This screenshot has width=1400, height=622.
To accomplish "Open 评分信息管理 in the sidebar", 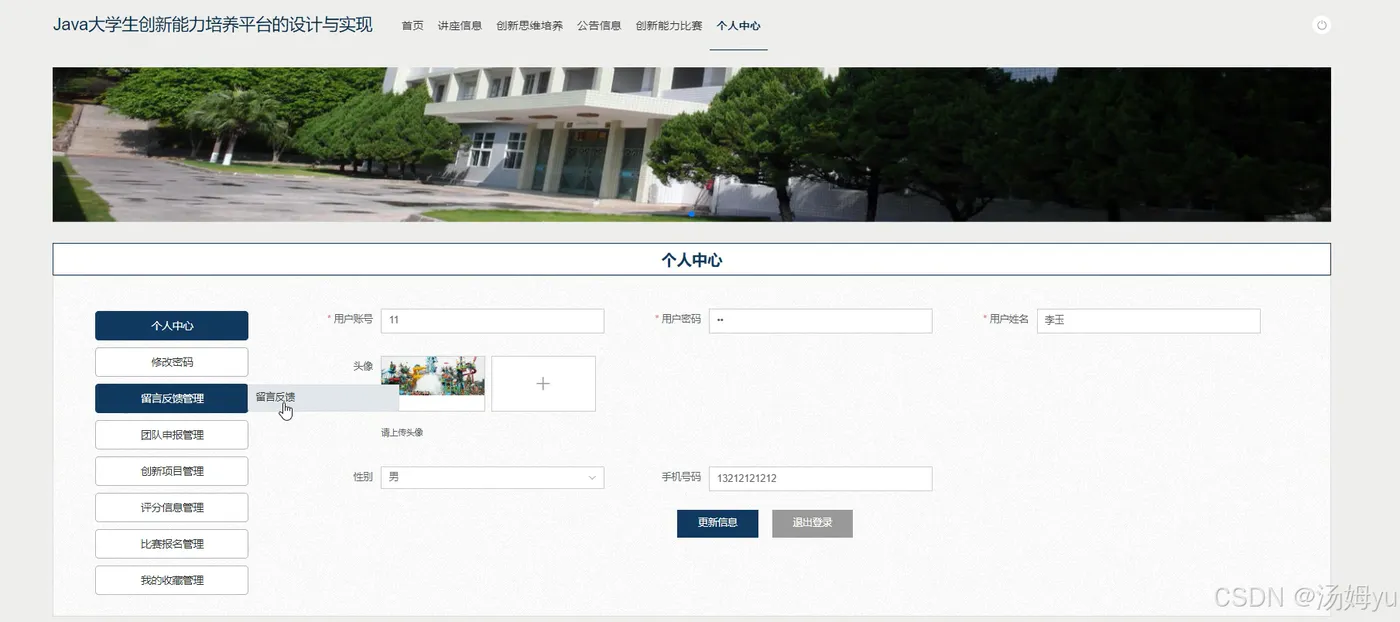I will [x=172, y=507].
